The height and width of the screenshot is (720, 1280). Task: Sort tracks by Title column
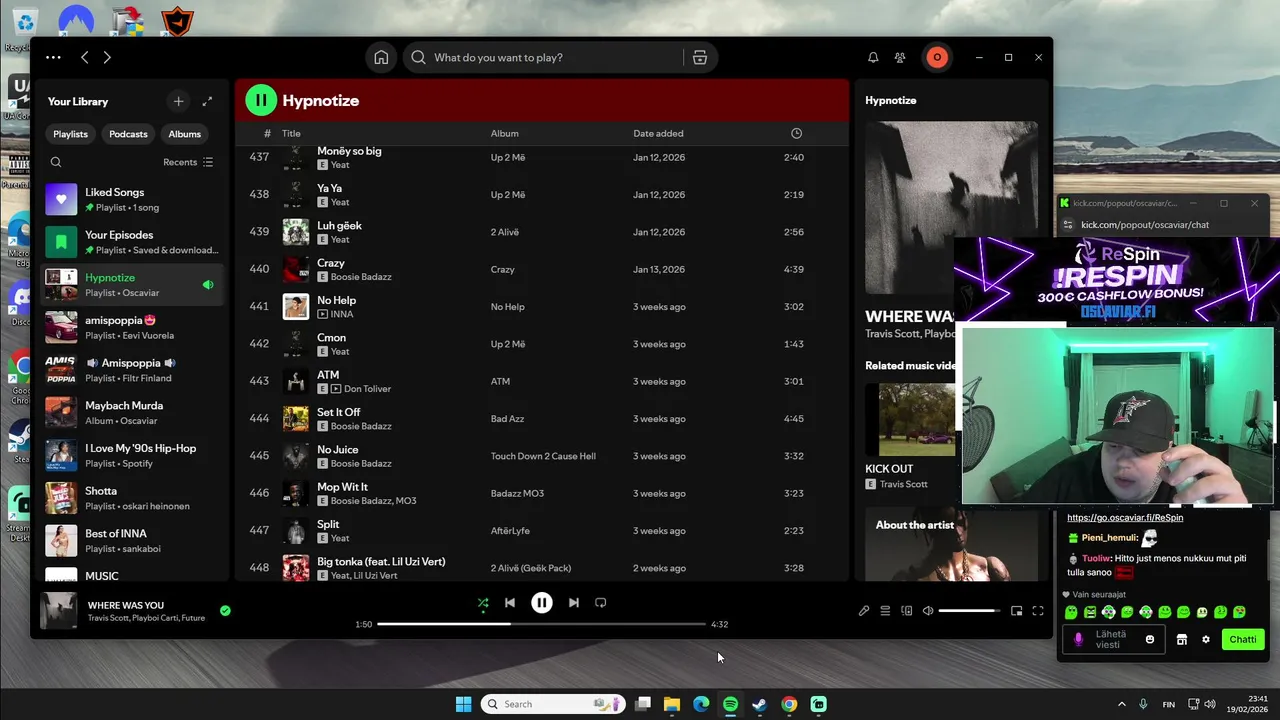pos(291,133)
